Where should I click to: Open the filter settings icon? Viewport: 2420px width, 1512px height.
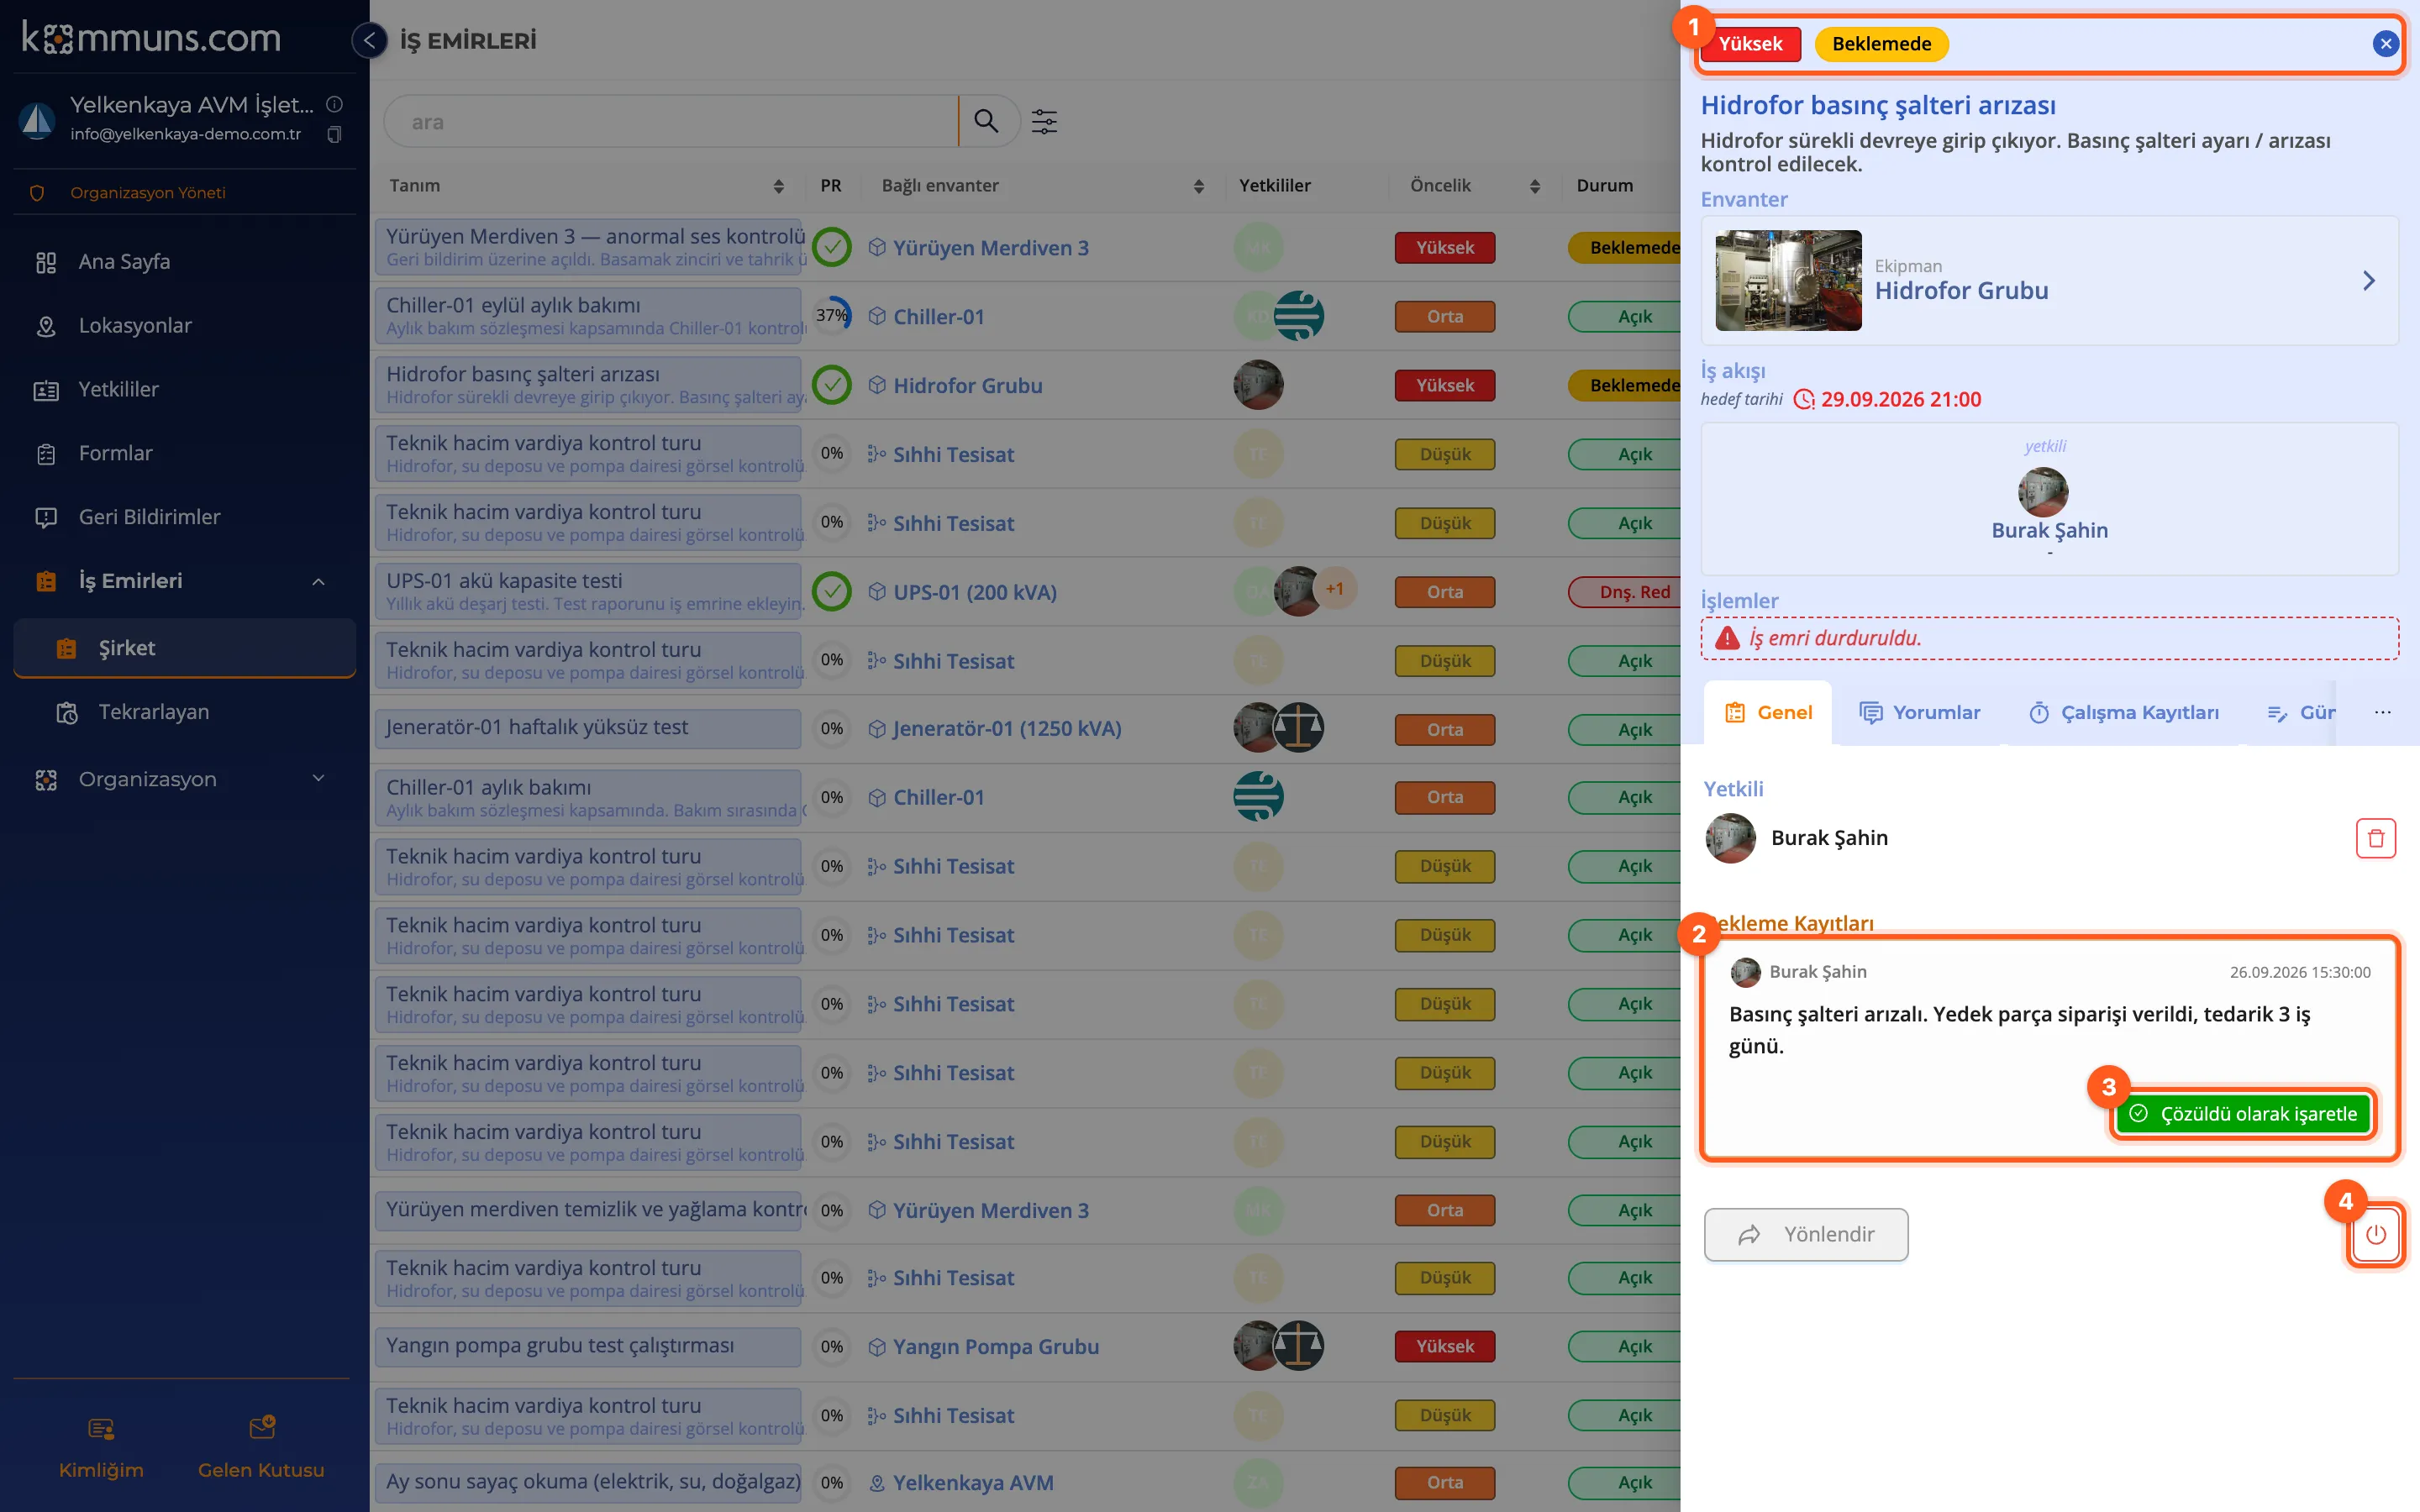[x=1044, y=121]
